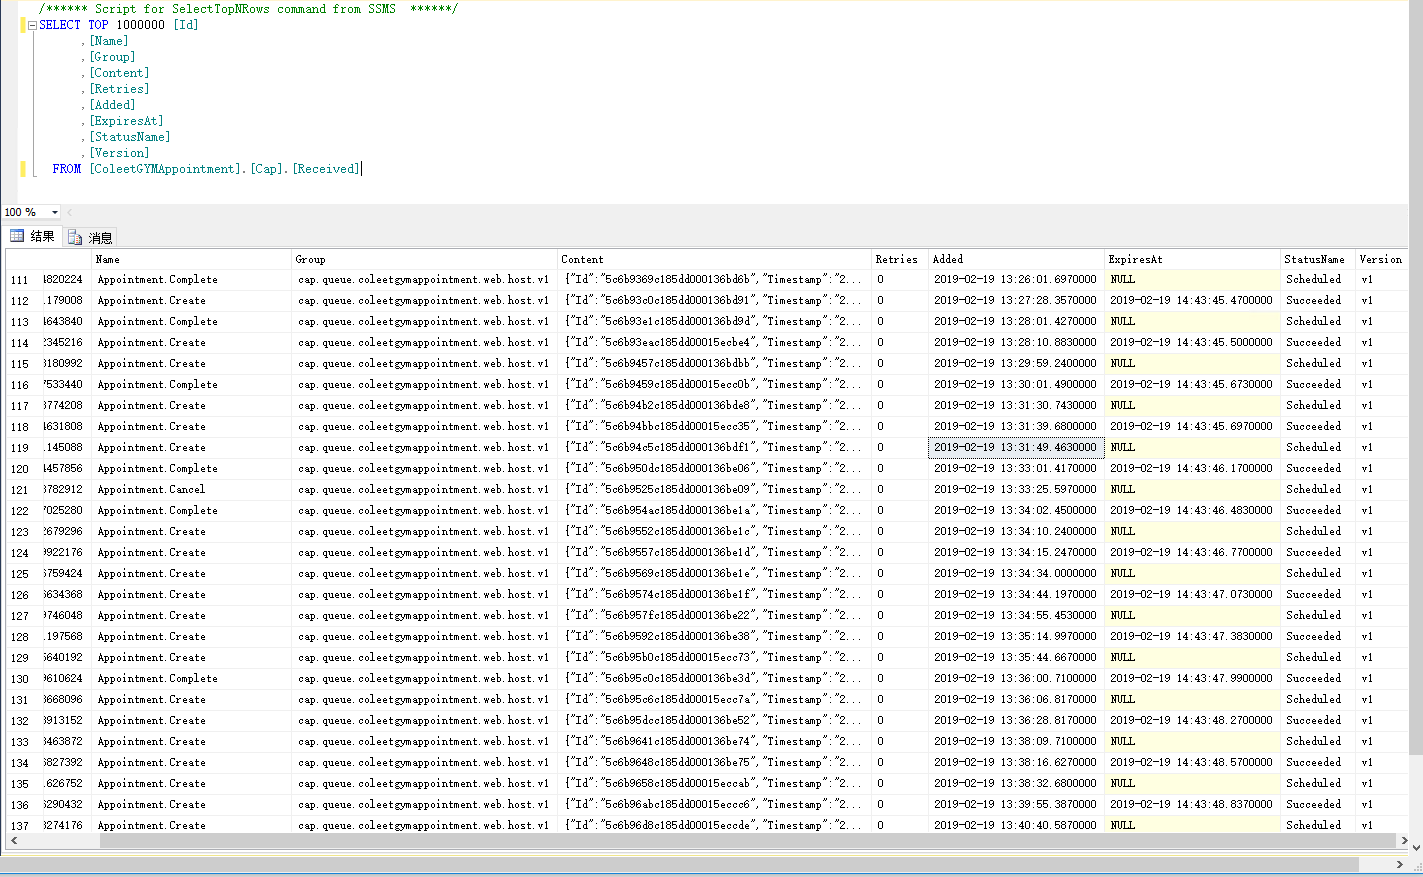Select row header 119
The image size is (1423, 877).
click(x=22, y=448)
